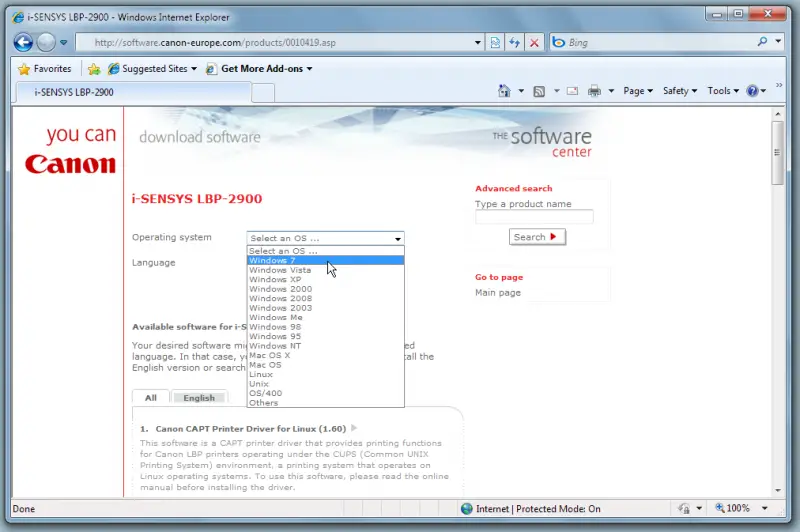This screenshot has width=800, height=532.
Task: Select Others in the OS dropdown
Action: pos(326,403)
